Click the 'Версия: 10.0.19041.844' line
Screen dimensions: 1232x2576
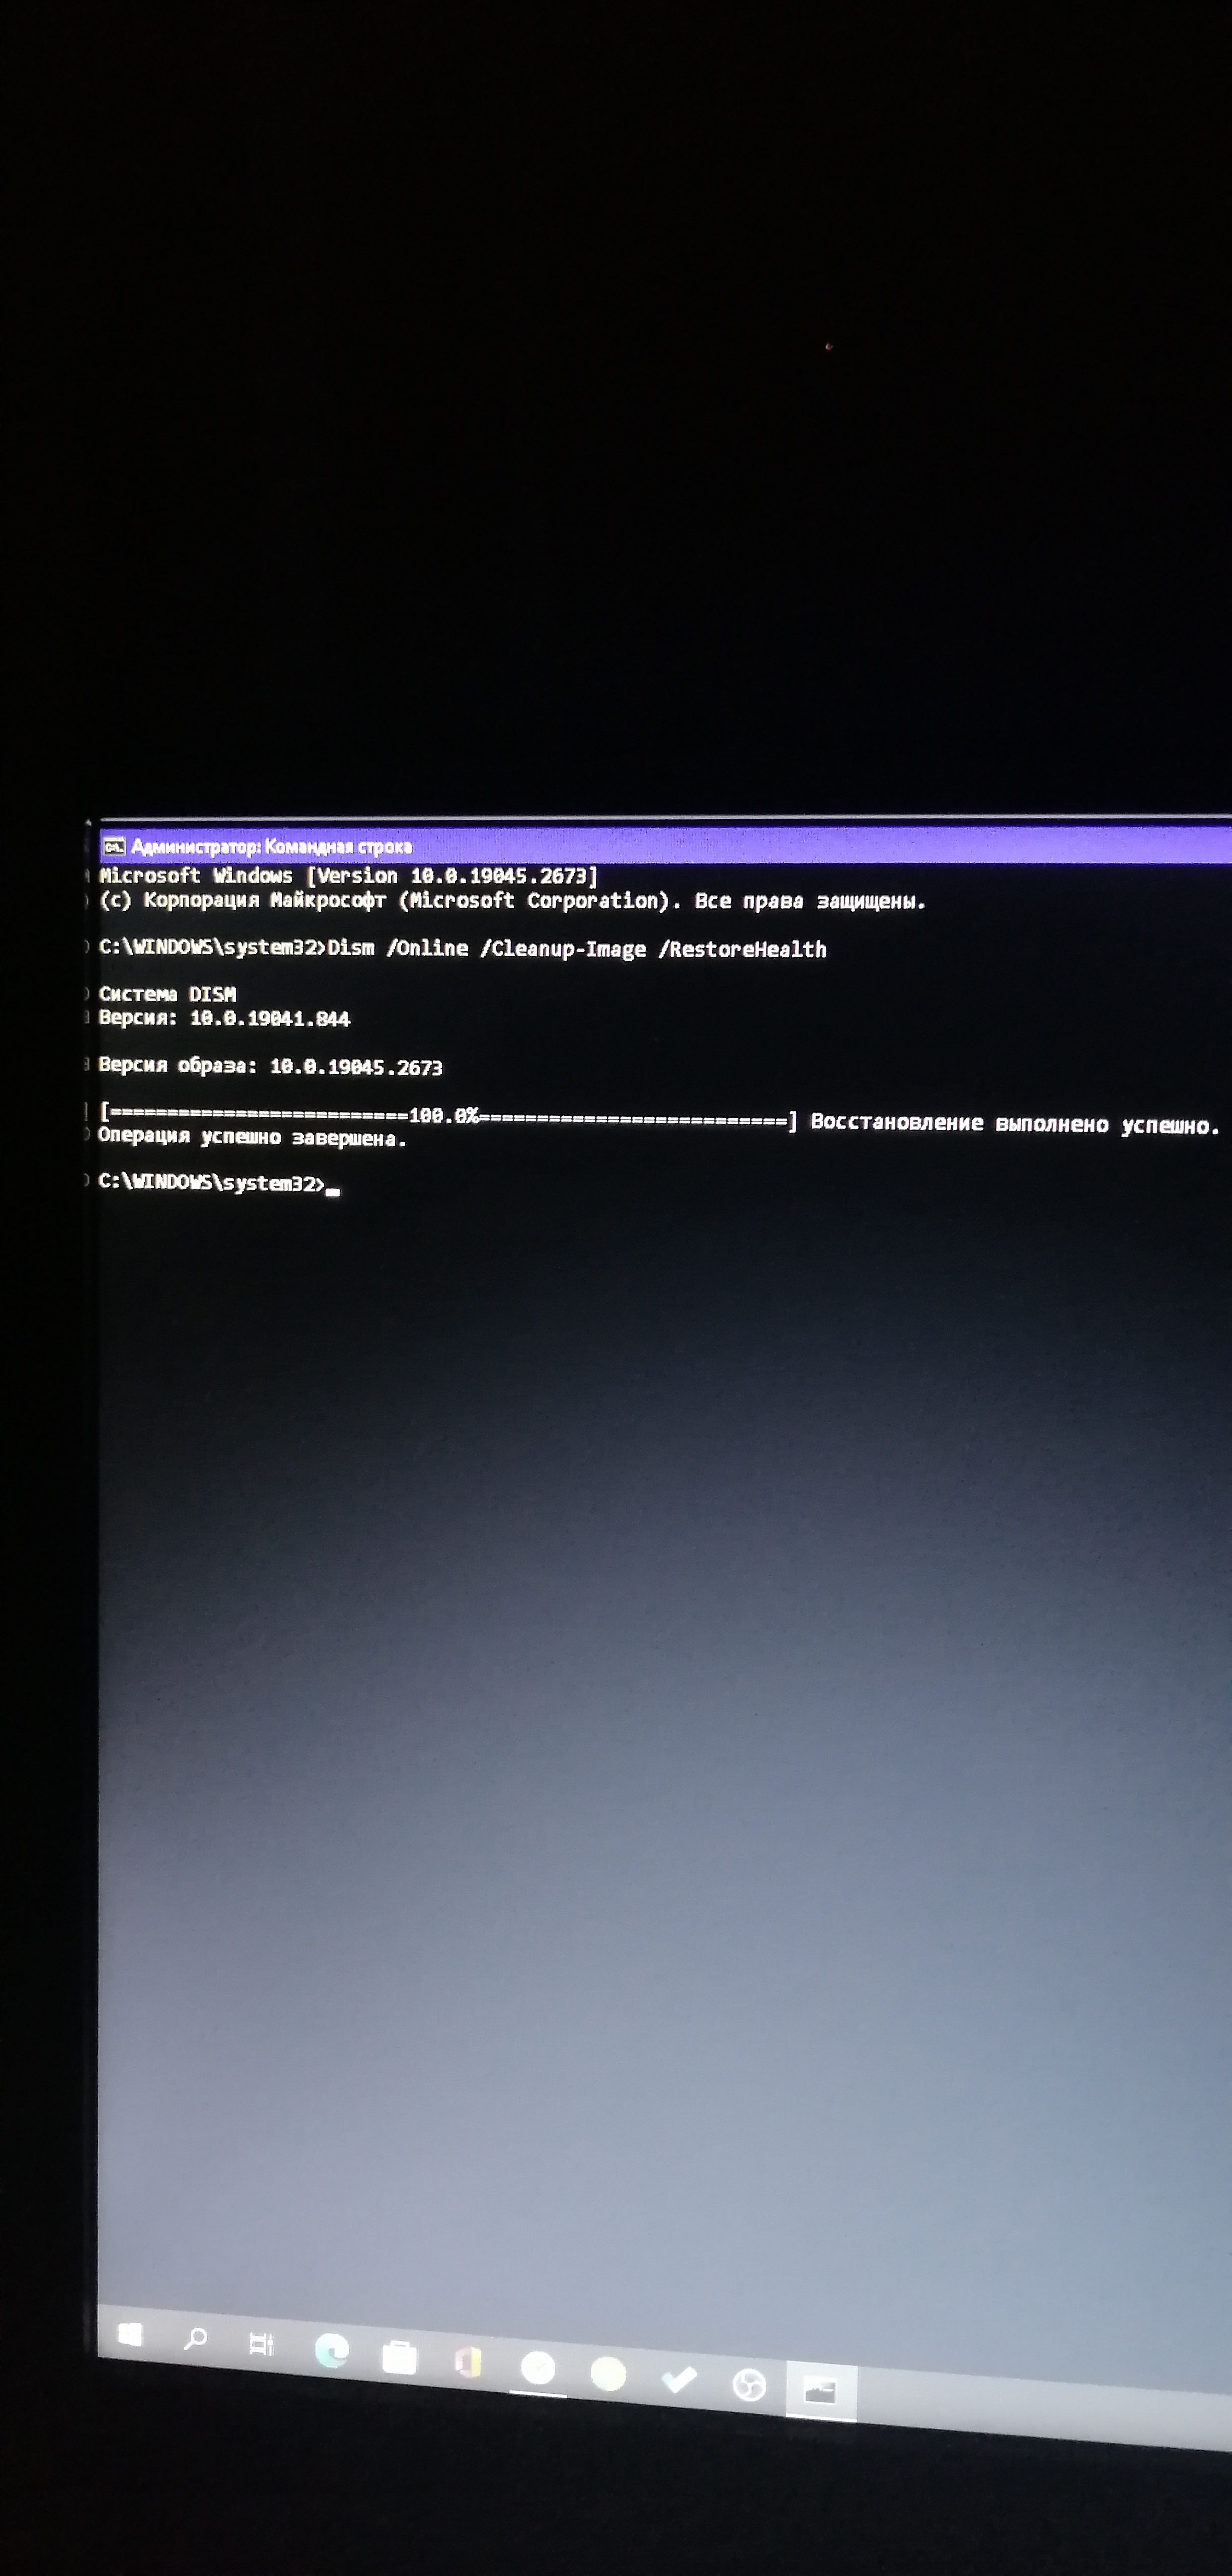(224, 1018)
